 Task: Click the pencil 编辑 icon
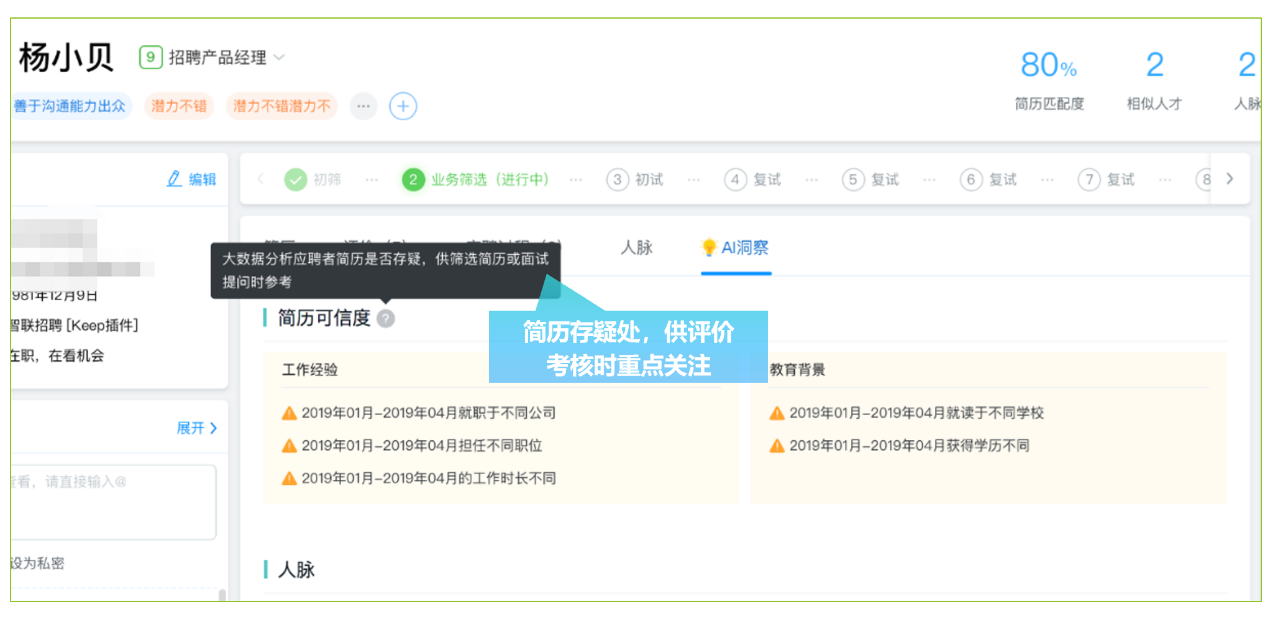pos(175,179)
